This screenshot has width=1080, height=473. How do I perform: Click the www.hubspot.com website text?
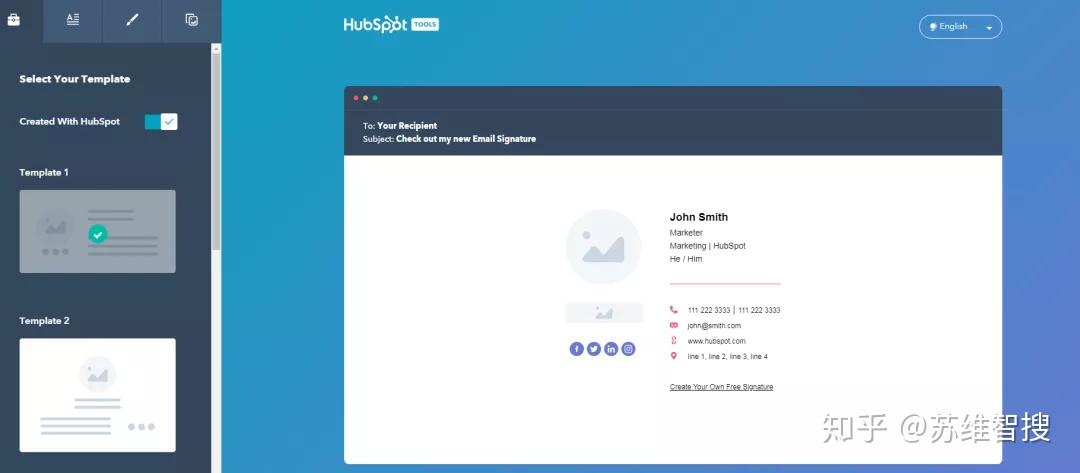pos(716,341)
